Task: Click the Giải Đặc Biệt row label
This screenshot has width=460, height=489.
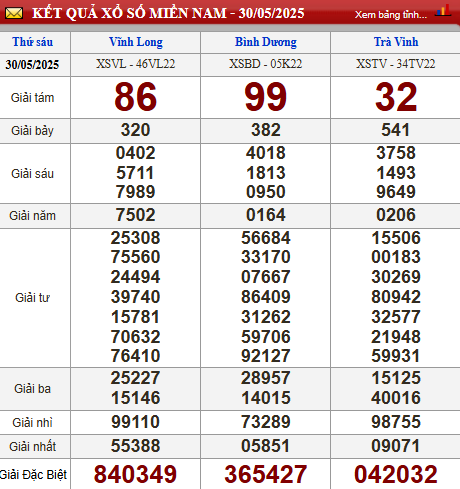Action: click(33, 474)
